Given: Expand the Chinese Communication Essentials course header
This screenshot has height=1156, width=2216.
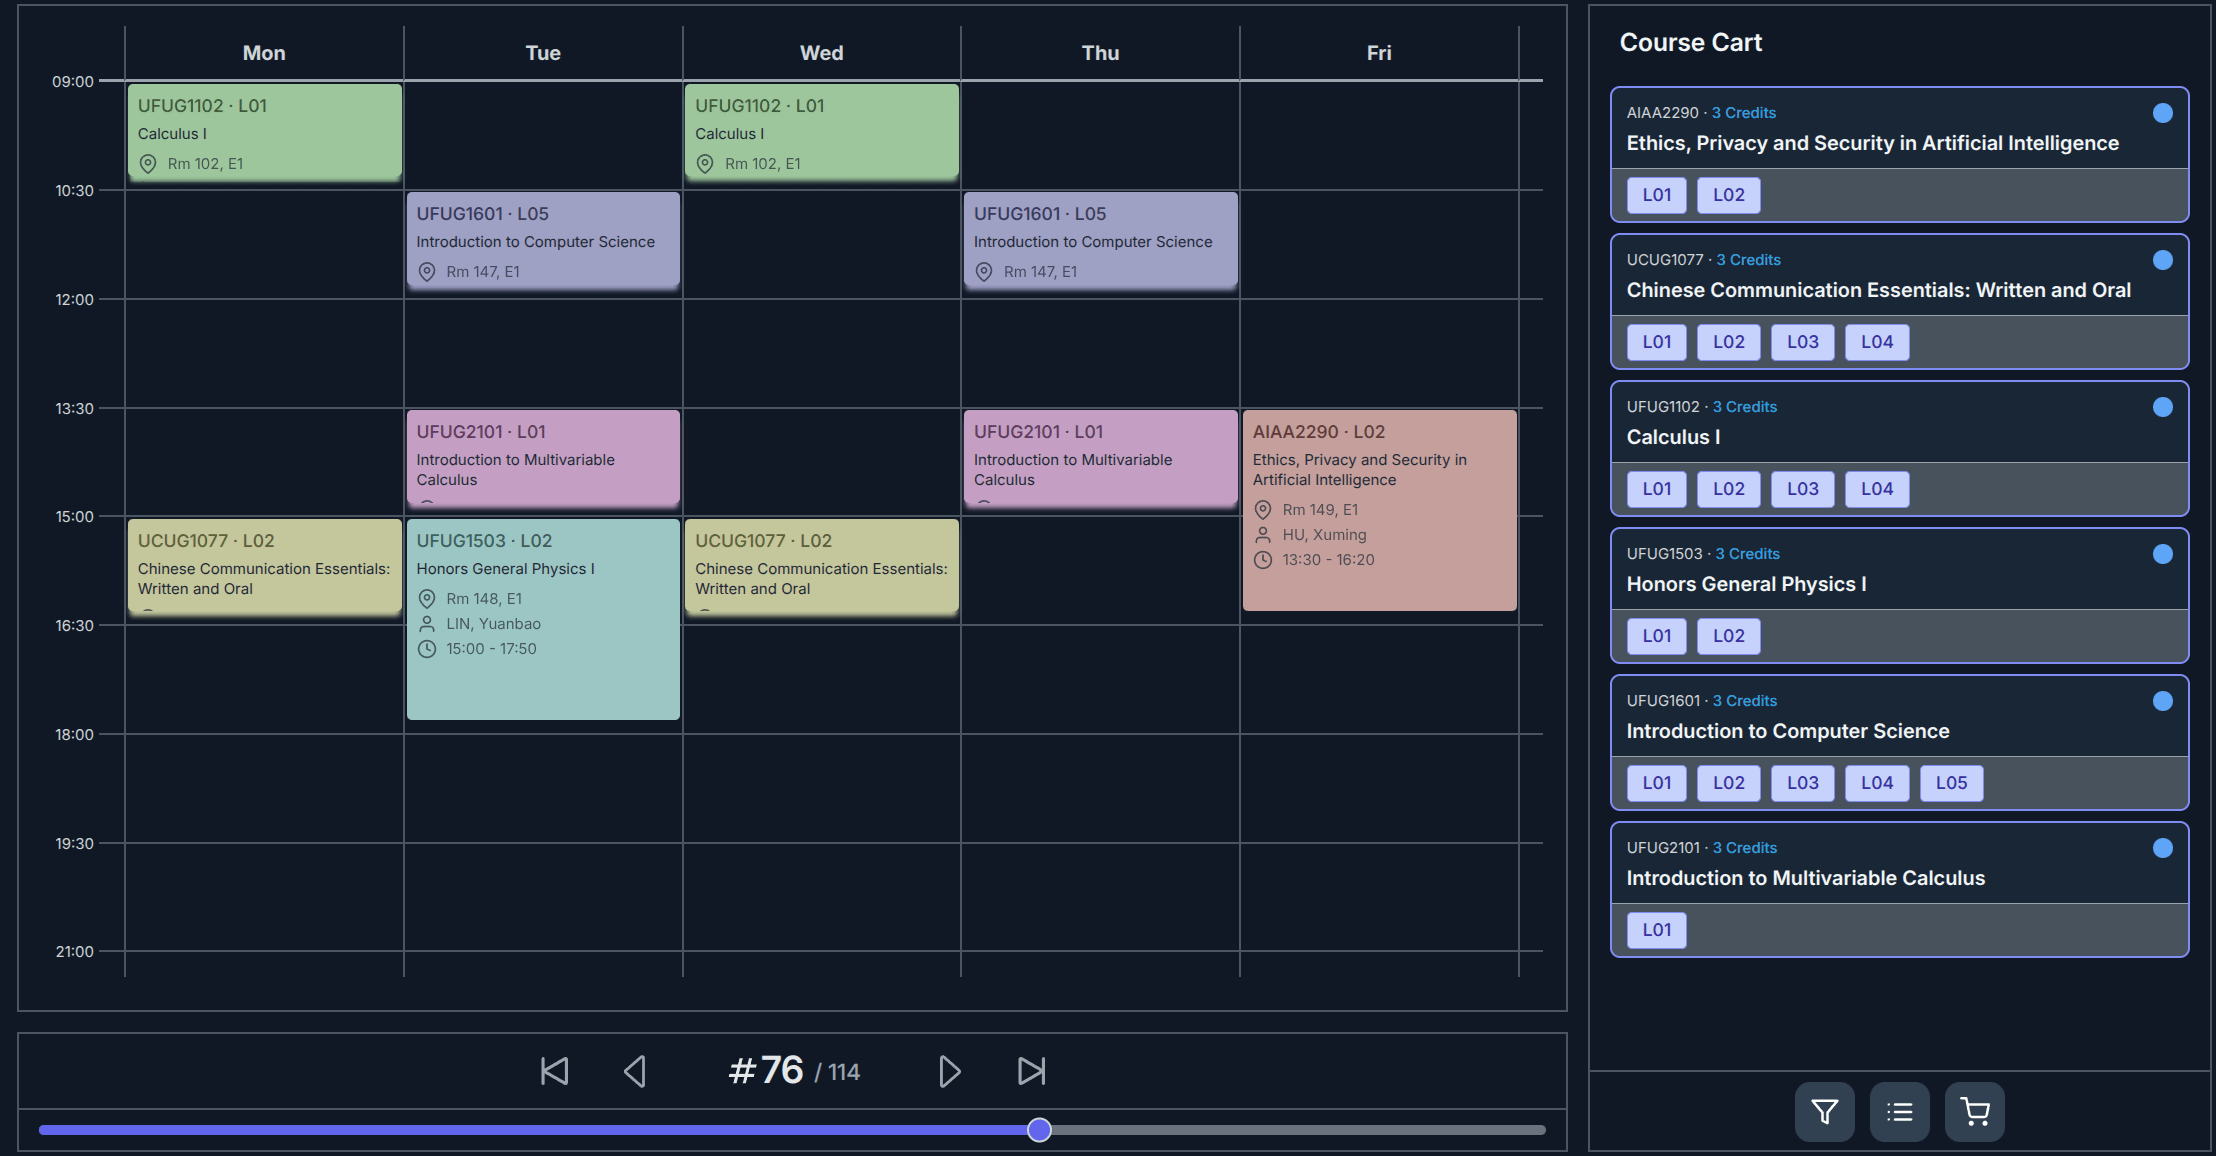Looking at the screenshot, I should pos(1878,290).
